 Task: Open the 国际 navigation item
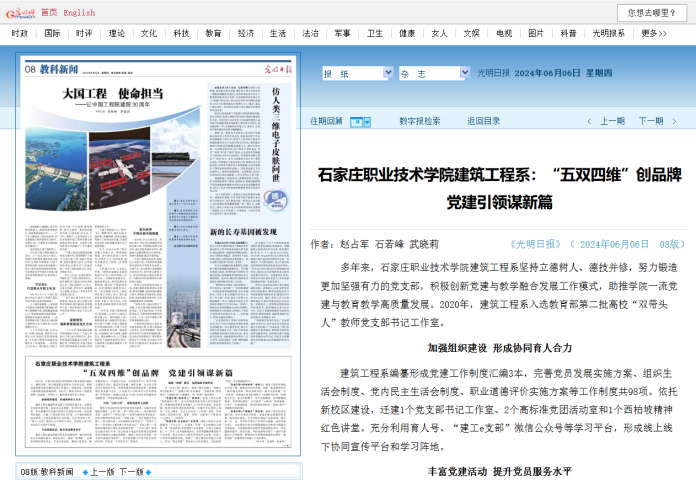52,33
